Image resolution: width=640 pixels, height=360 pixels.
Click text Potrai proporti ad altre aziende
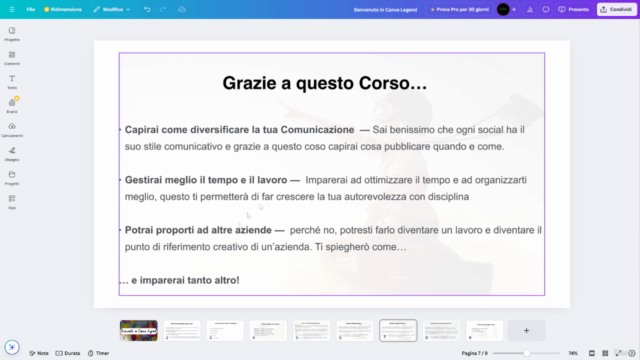pyautogui.click(x=198, y=230)
